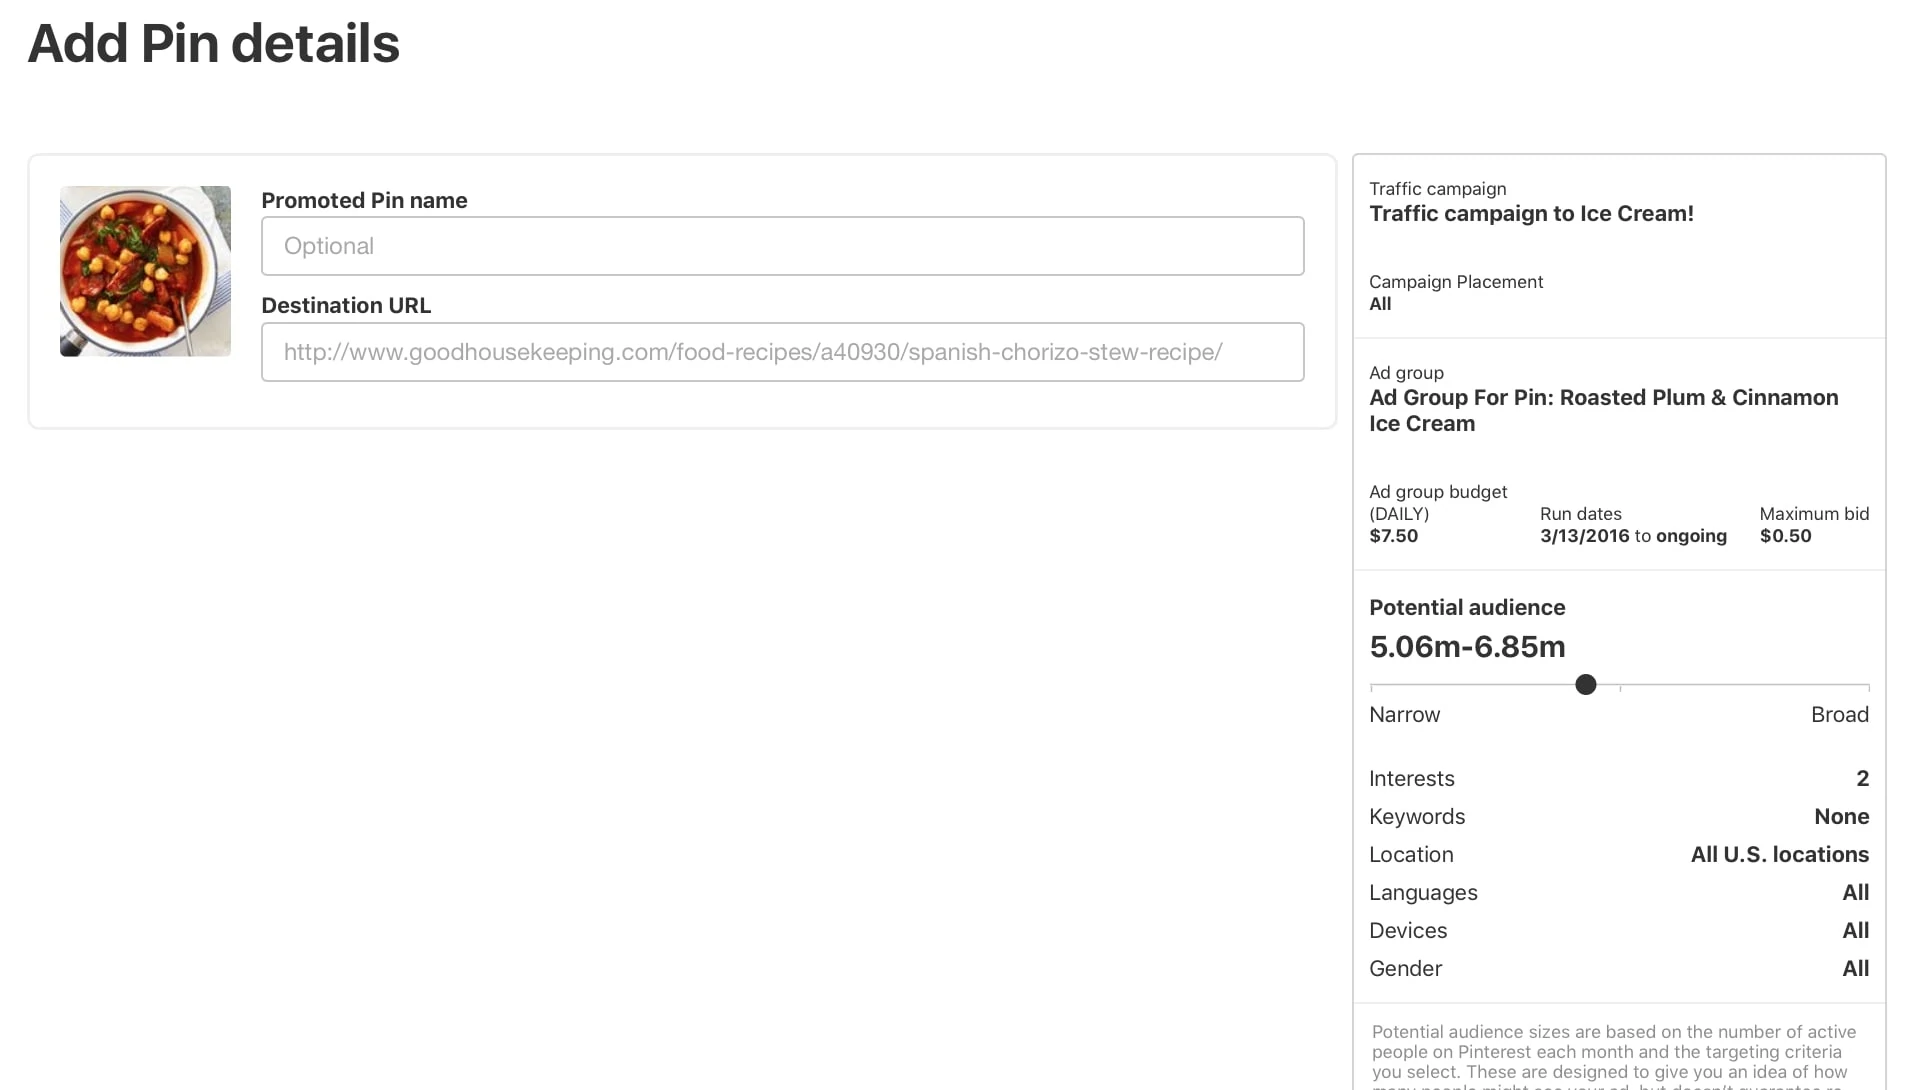Click the Promoted Pin name input field
The width and height of the screenshot is (1920, 1090).
click(x=782, y=246)
